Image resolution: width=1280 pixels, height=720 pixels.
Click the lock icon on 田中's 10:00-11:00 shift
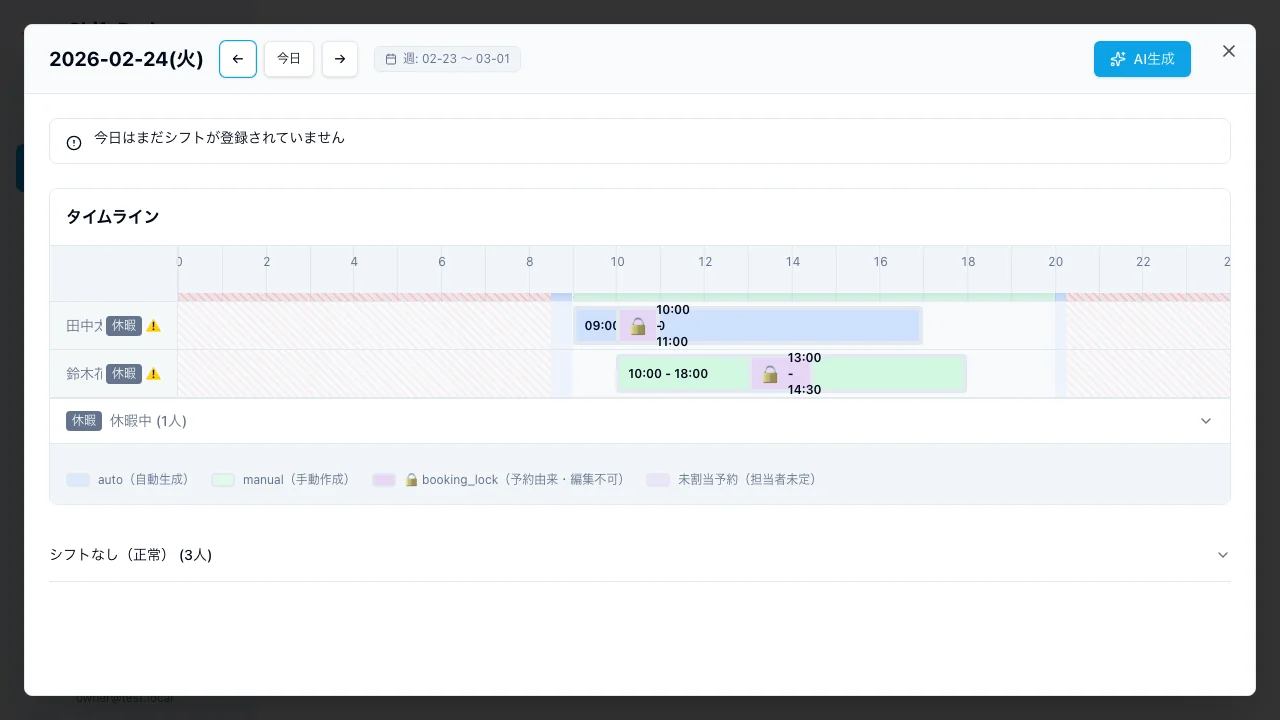click(x=638, y=325)
